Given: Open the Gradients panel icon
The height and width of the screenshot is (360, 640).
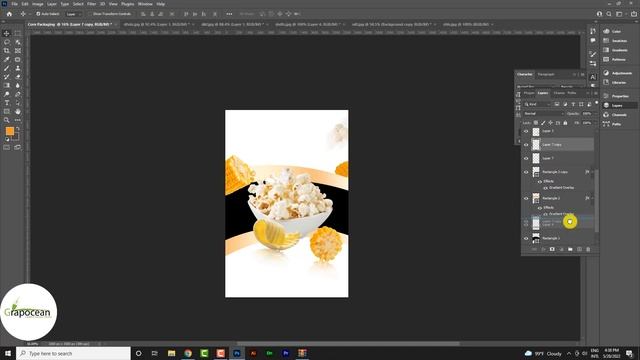Looking at the screenshot, I should pyautogui.click(x=606, y=50).
